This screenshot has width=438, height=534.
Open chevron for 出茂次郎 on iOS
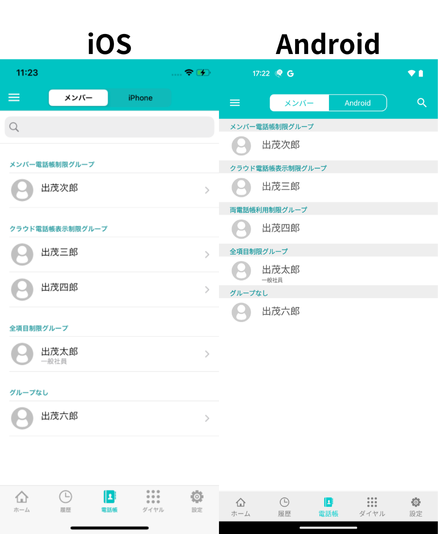[x=207, y=190]
